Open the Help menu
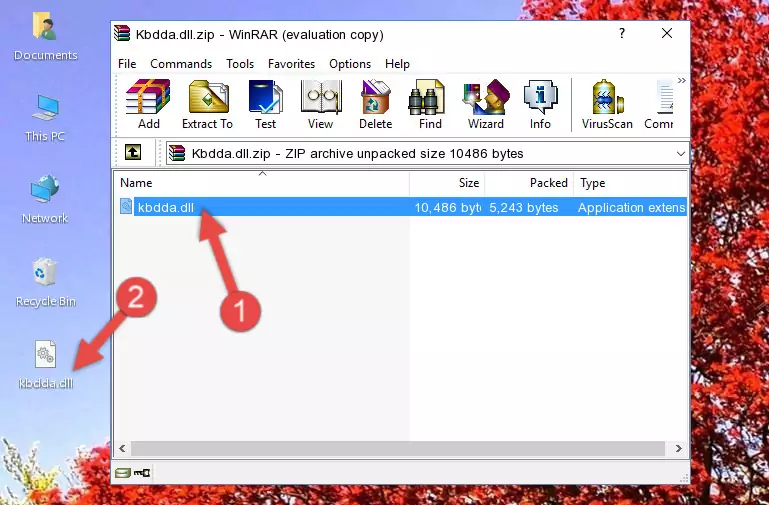Viewport: 769px width, 505px height. [x=397, y=64]
